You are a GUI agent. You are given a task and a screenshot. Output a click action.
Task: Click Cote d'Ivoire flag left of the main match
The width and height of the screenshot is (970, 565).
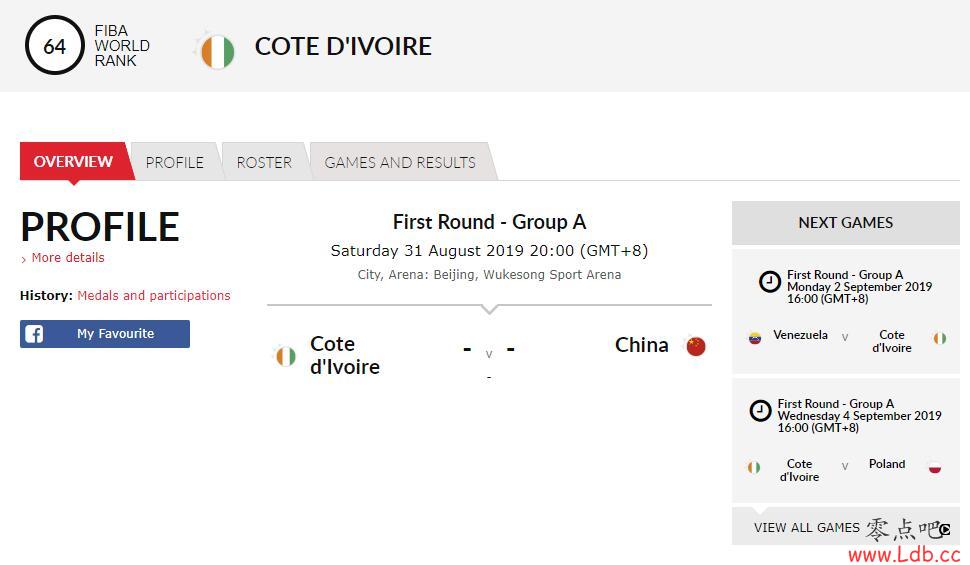coord(285,356)
